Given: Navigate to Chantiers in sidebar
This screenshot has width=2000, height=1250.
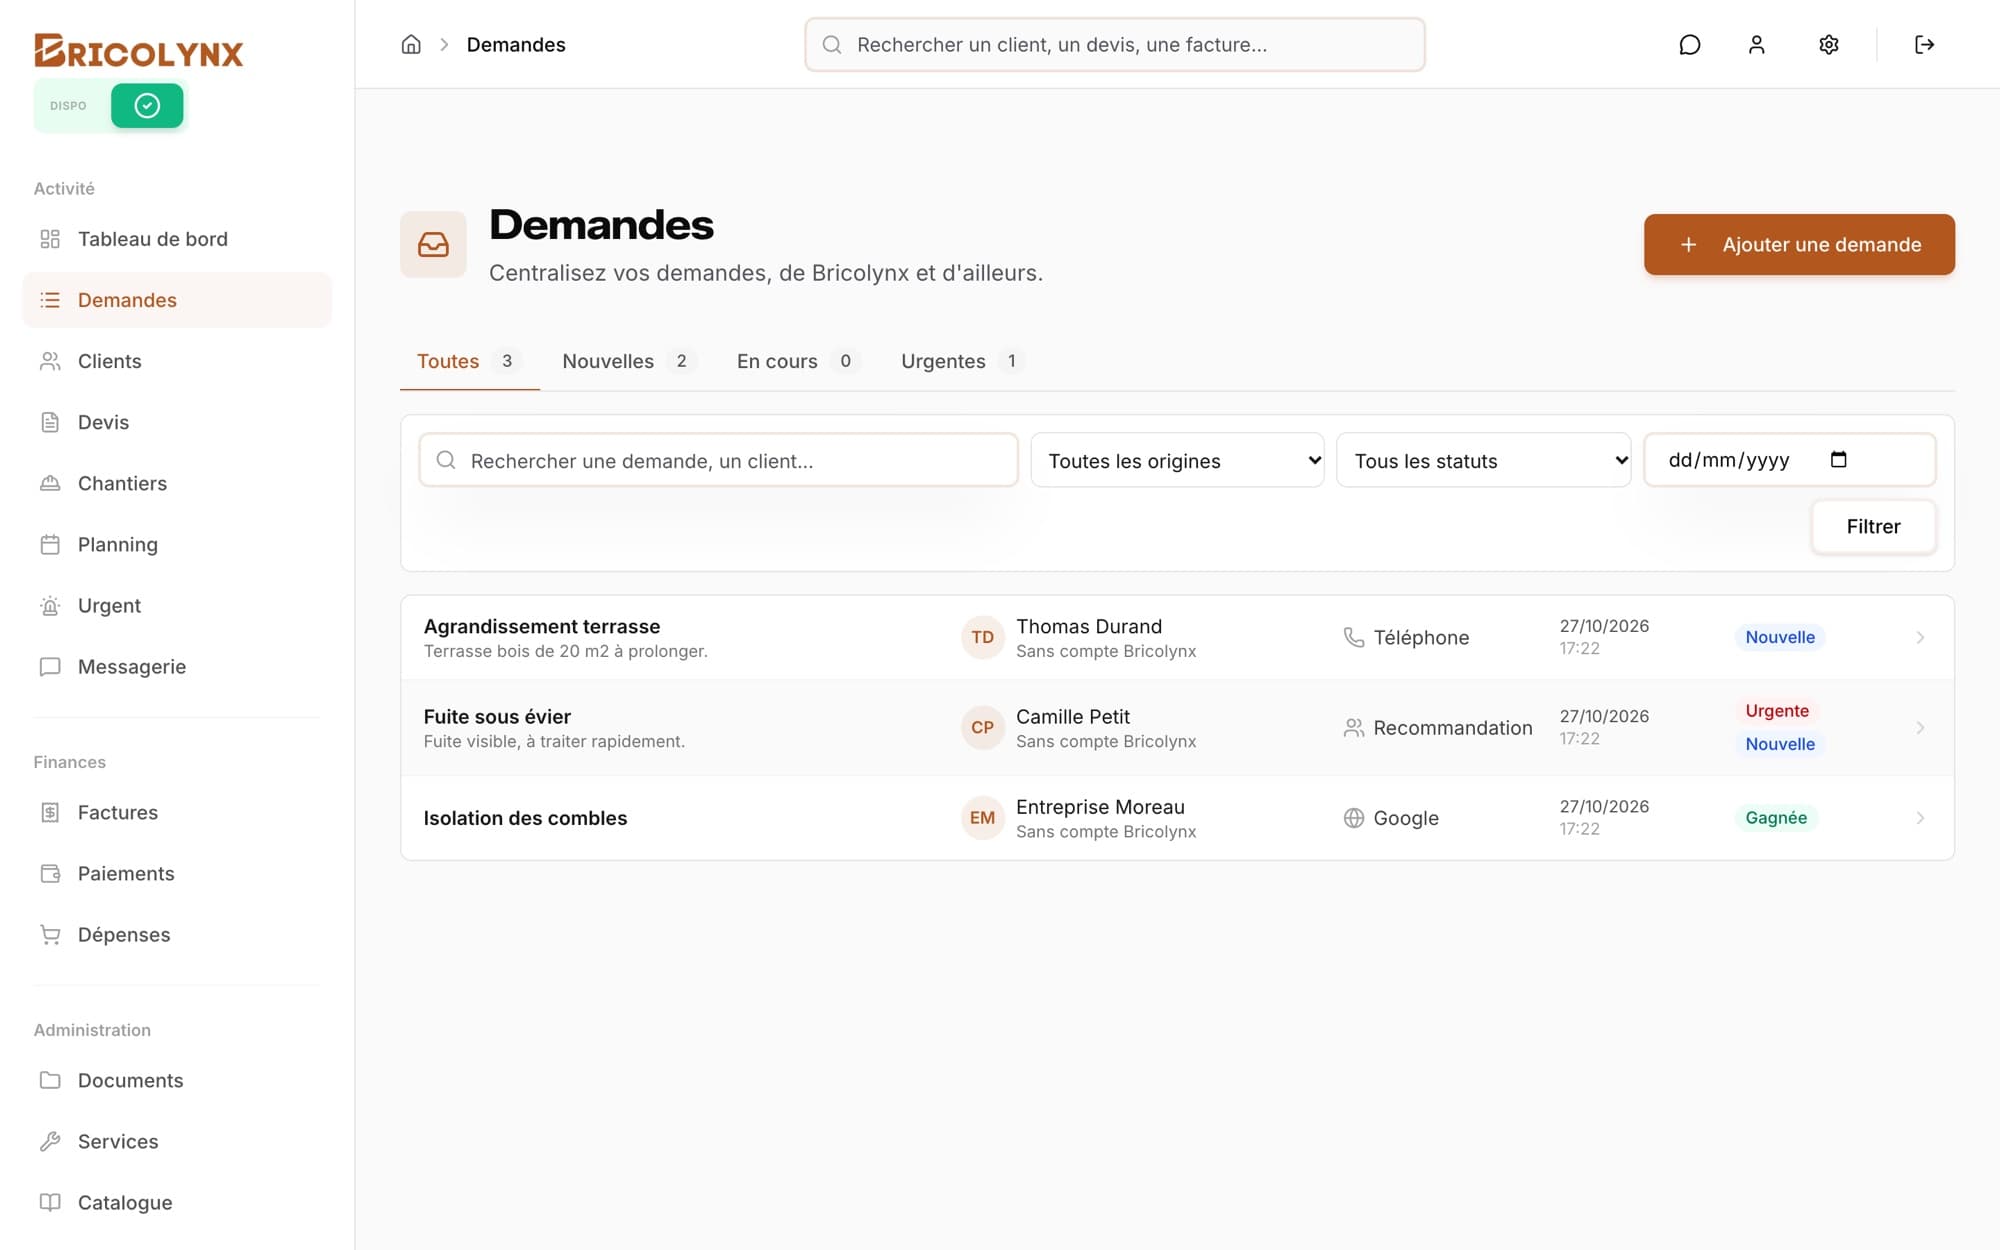Looking at the screenshot, I should click(177, 483).
